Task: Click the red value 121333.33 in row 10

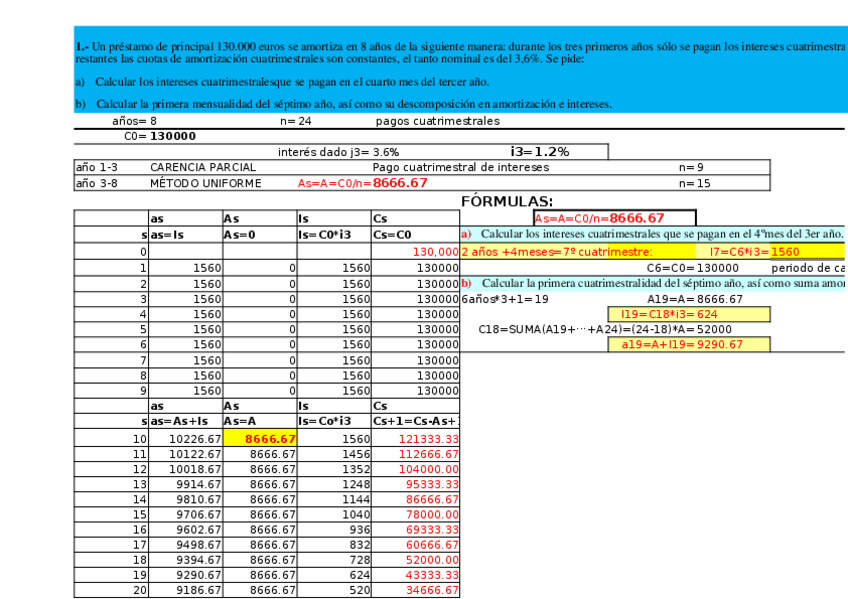Action: [x=430, y=437]
